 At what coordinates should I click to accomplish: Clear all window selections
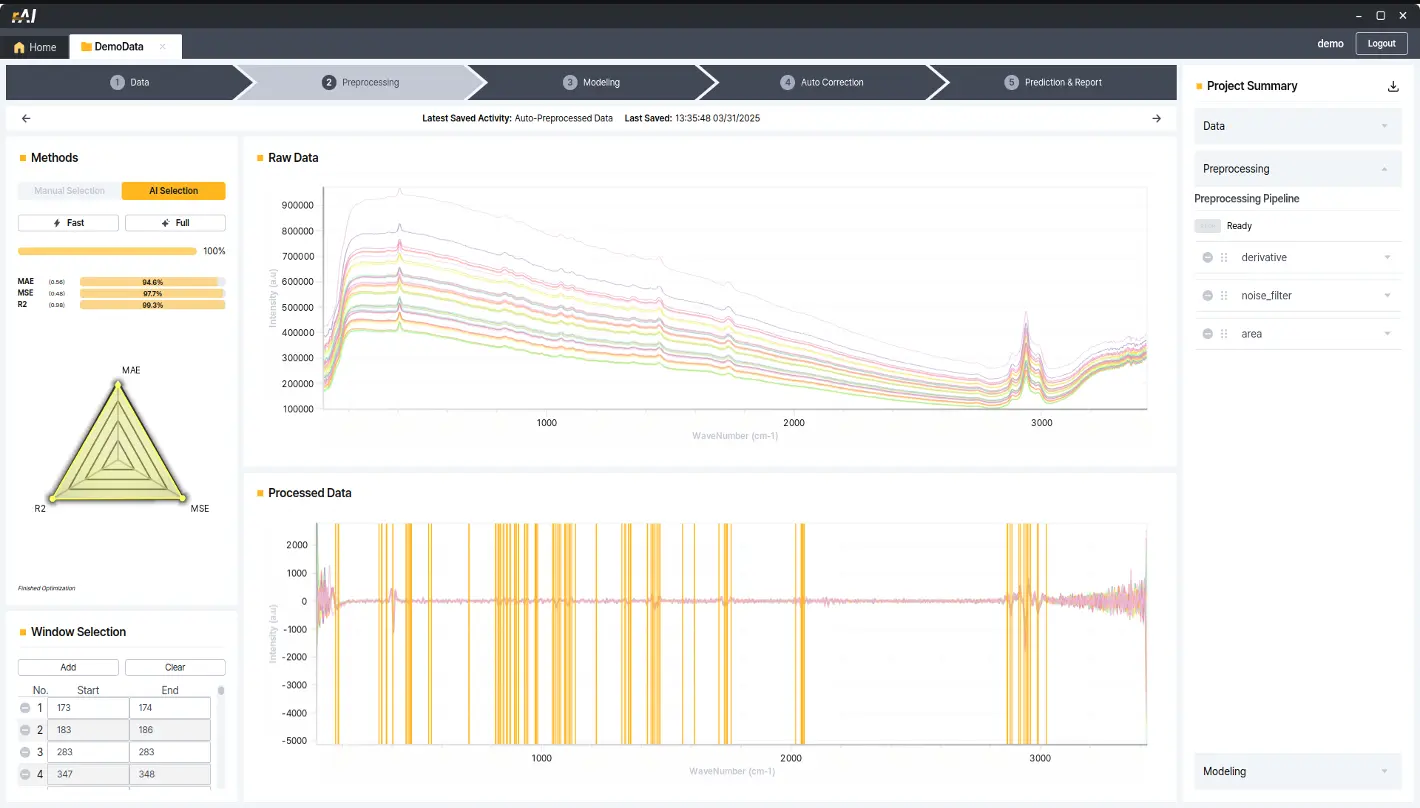[175, 667]
